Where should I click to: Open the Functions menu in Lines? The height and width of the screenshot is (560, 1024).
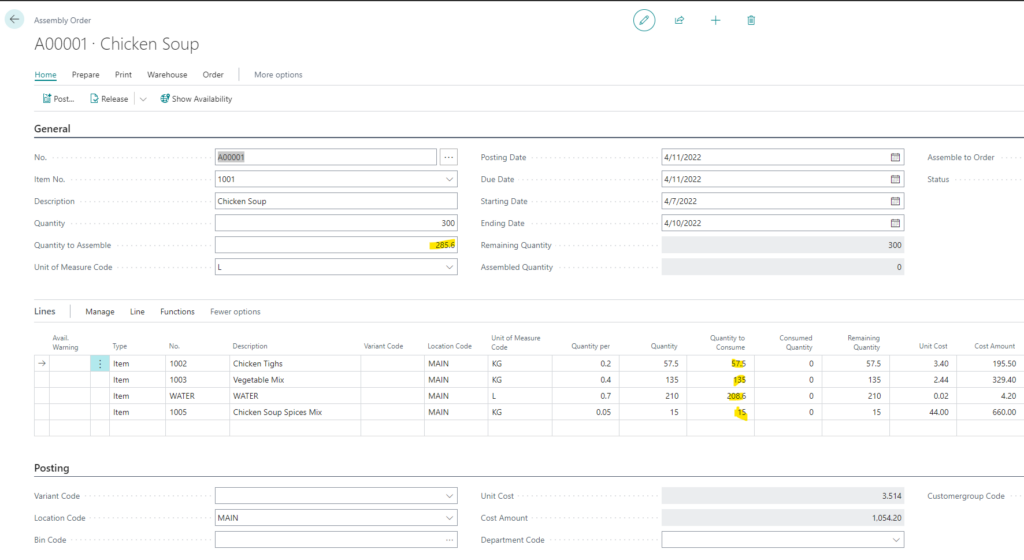(177, 312)
